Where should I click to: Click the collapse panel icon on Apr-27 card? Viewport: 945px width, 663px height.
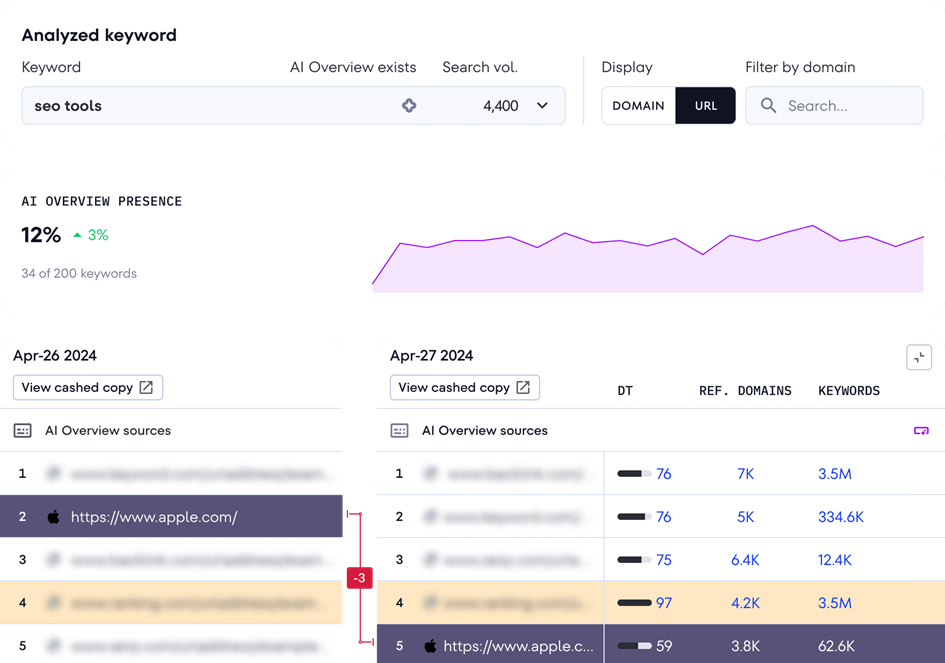click(918, 358)
